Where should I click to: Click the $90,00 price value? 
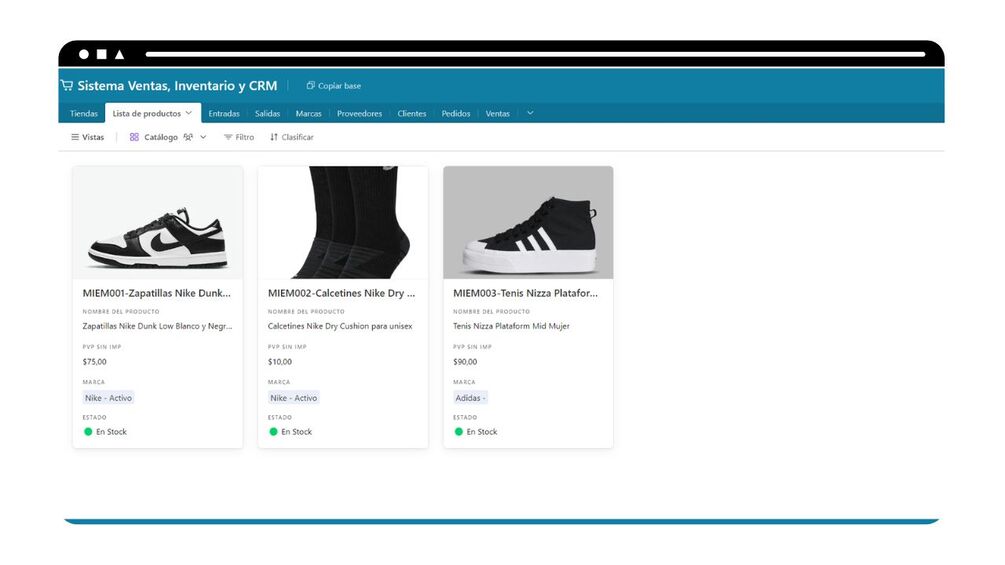(x=465, y=362)
